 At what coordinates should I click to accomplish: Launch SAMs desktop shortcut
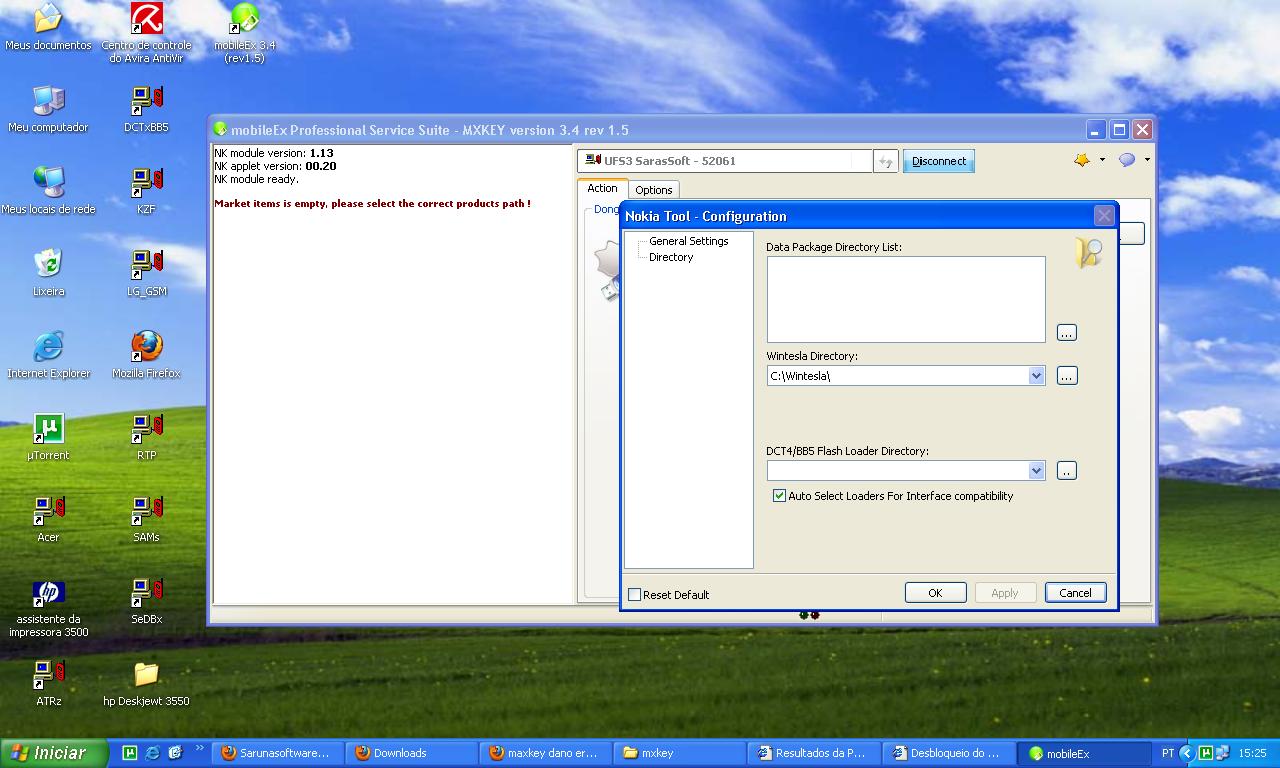(x=147, y=519)
